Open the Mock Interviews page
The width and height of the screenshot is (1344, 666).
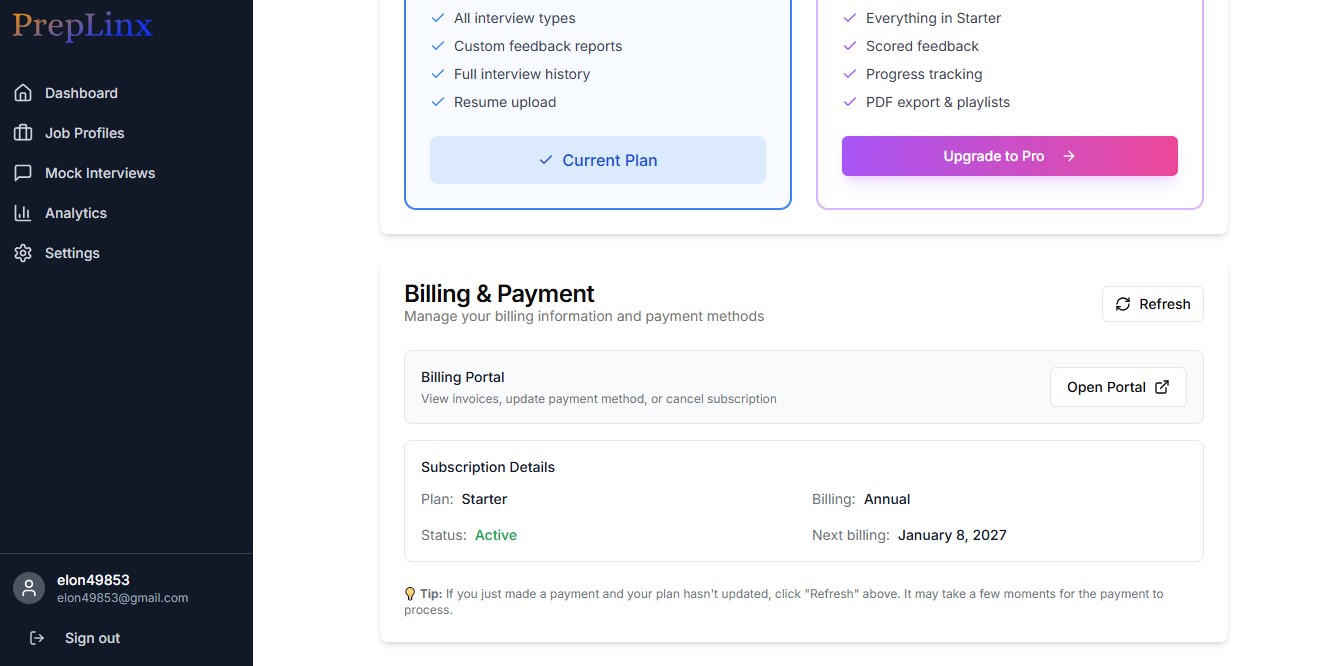[100, 173]
